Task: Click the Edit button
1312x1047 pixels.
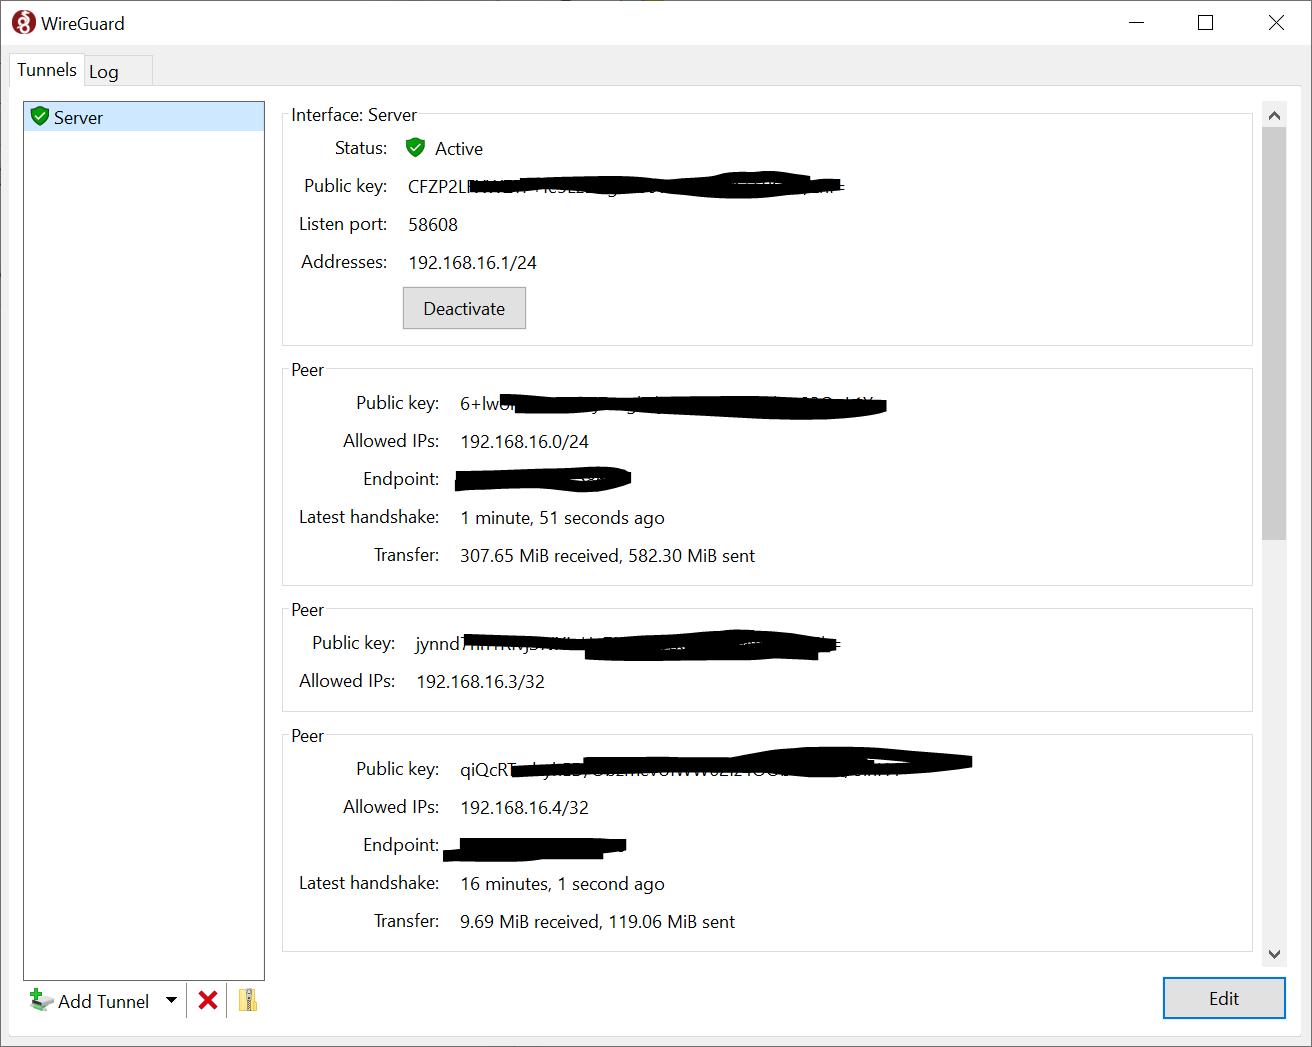Action: tap(1224, 998)
